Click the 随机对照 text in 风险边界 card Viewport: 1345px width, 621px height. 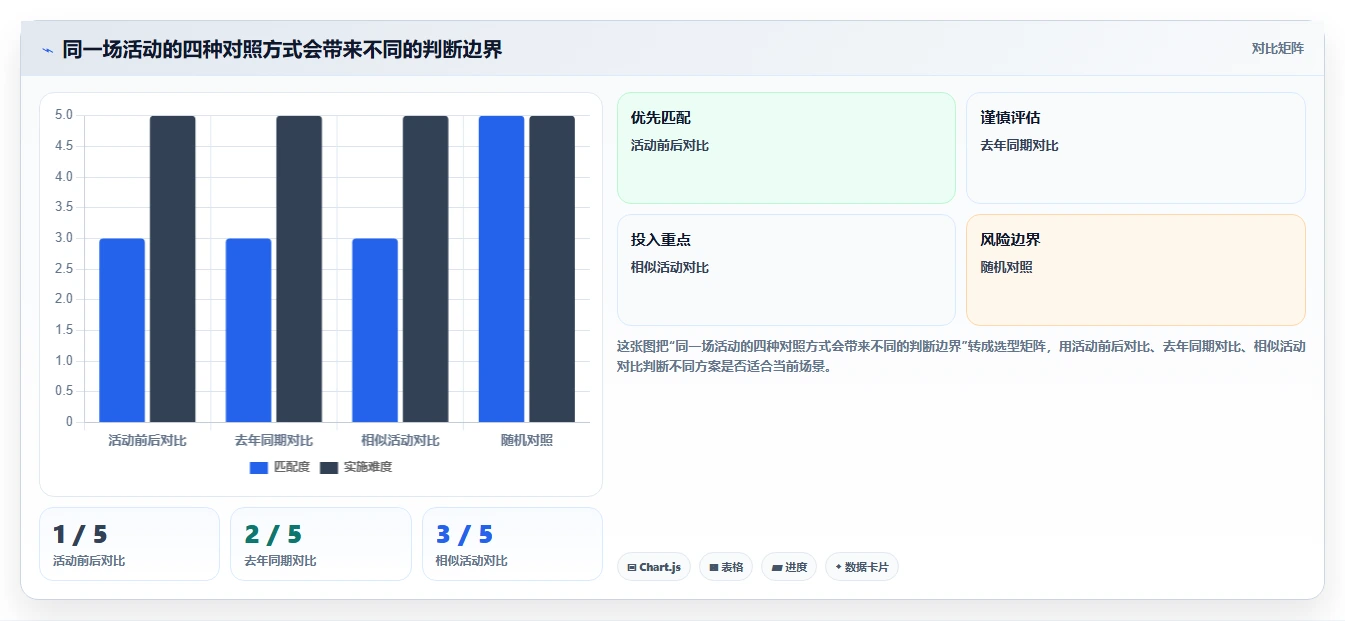click(1007, 267)
